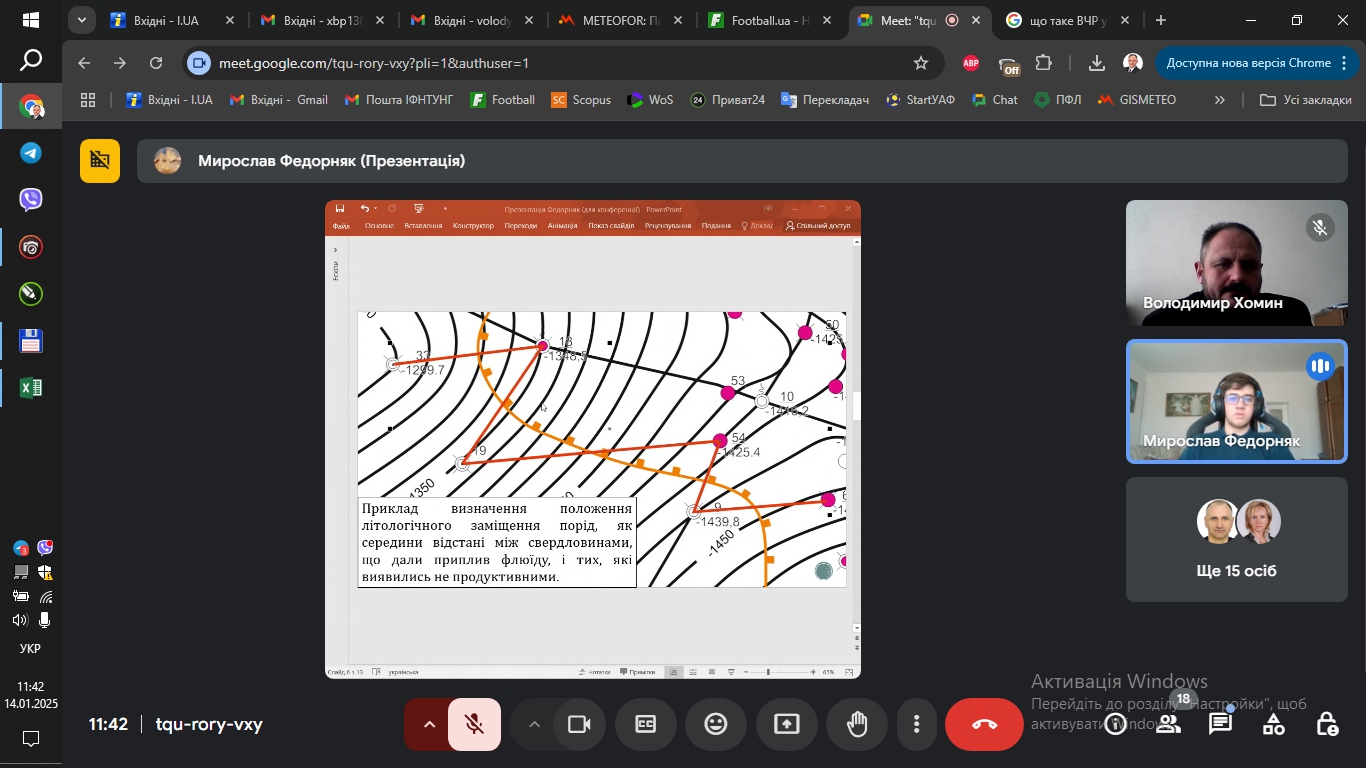Leave the call with the red hang-up button
1366x768 pixels.
point(984,724)
